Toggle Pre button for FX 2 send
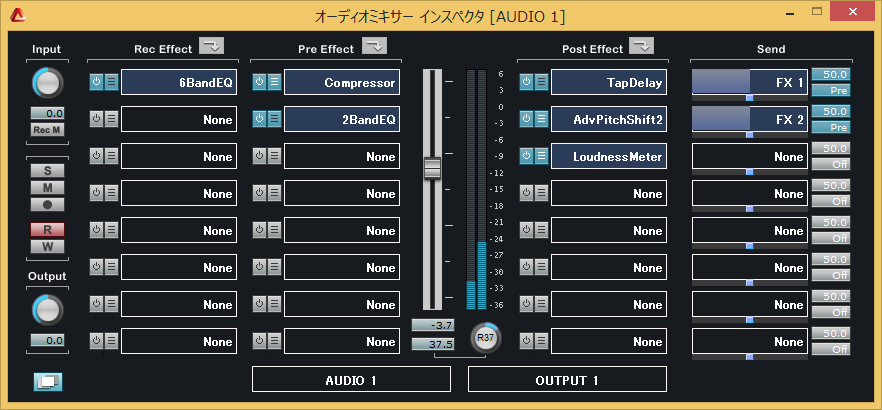Image resolution: width=882 pixels, height=410 pixels. 830,128
